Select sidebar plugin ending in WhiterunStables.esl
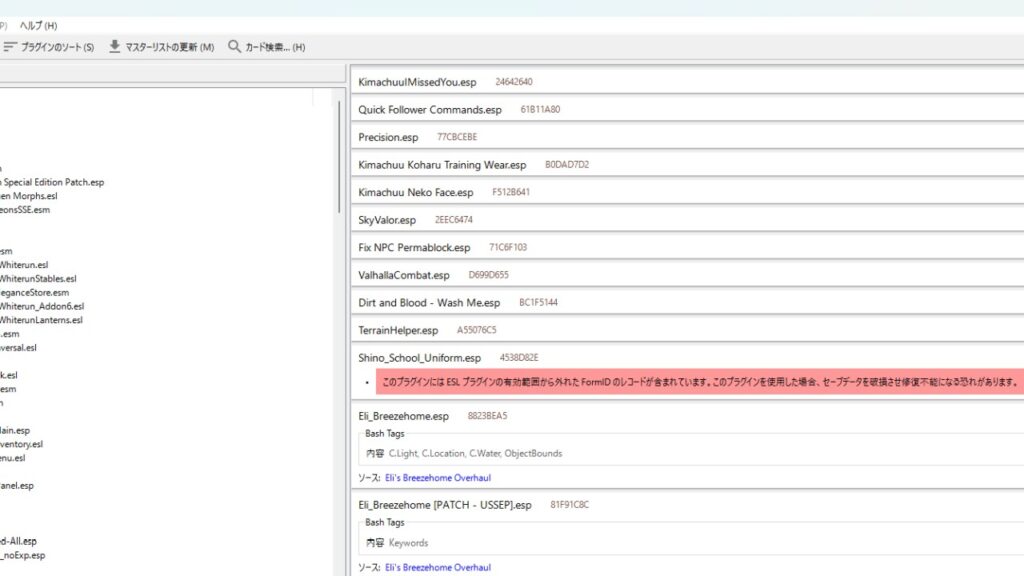The image size is (1024, 576). 38,279
